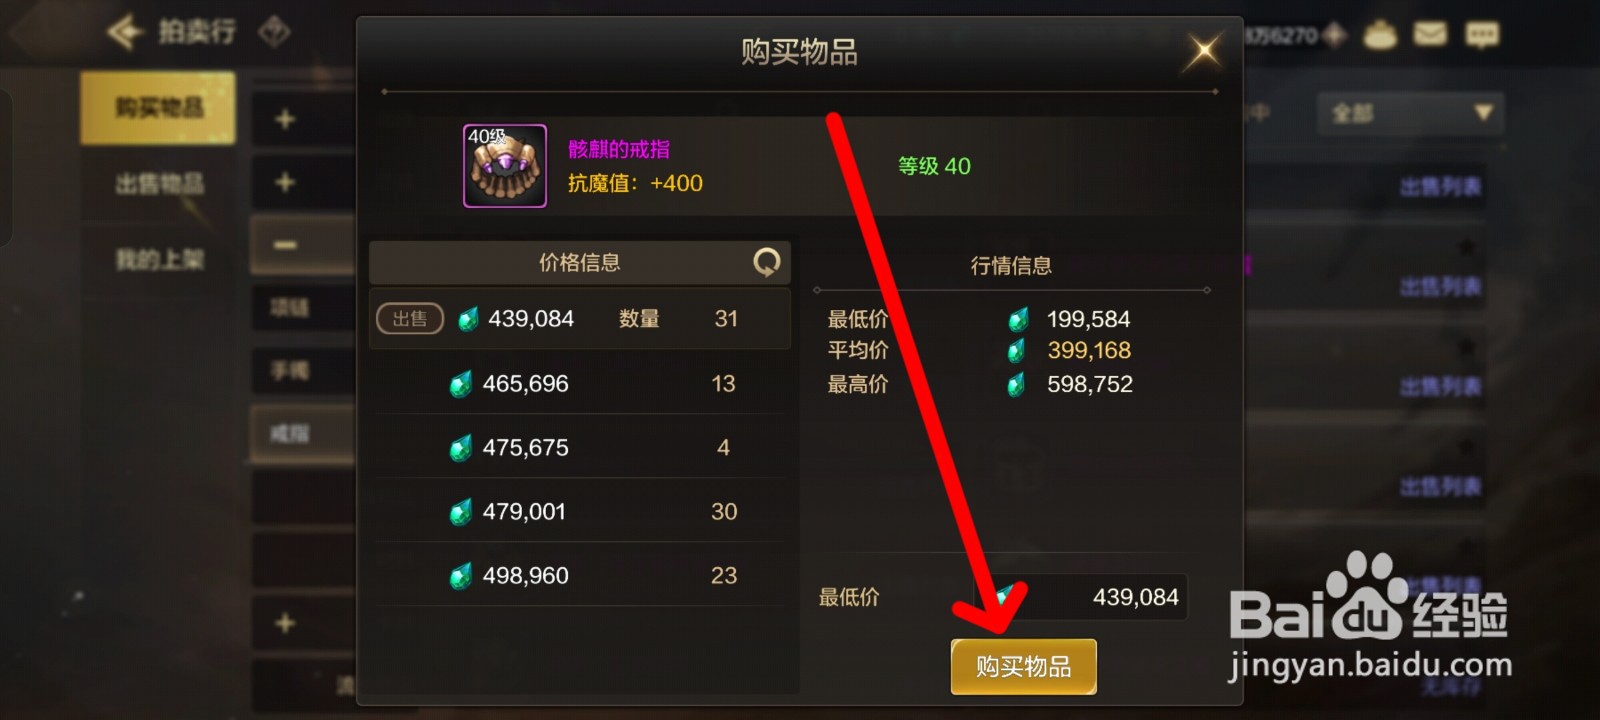Click the 骸麒的戒指 ring item thumbnail

(x=505, y=166)
